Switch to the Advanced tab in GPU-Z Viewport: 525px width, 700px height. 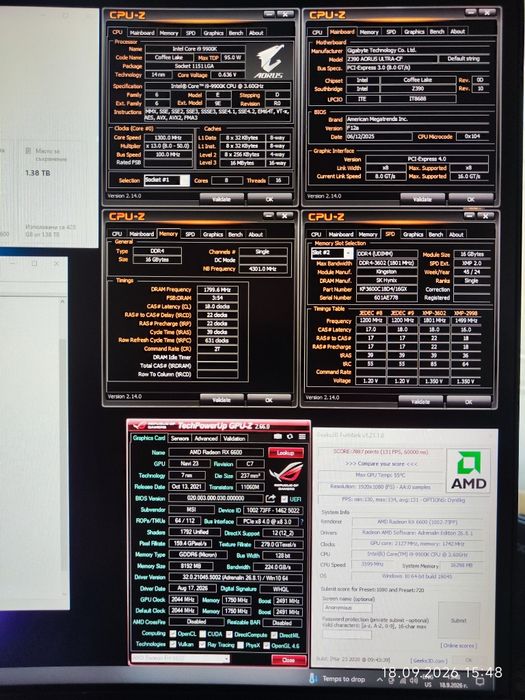tap(206, 438)
